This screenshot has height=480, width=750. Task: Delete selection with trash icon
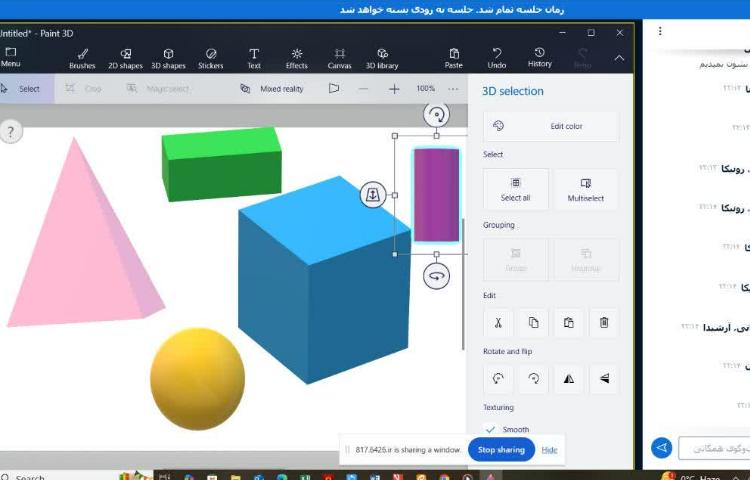tap(603, 322)
